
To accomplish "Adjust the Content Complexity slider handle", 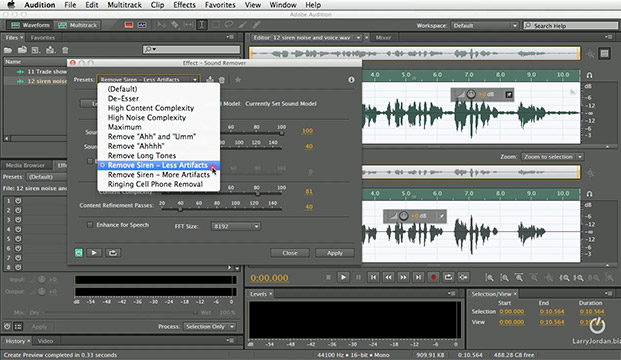I will click(257, 193).
